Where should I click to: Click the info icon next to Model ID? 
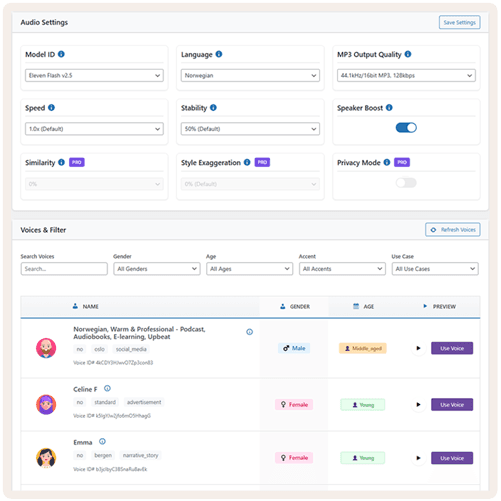(61, 54)
